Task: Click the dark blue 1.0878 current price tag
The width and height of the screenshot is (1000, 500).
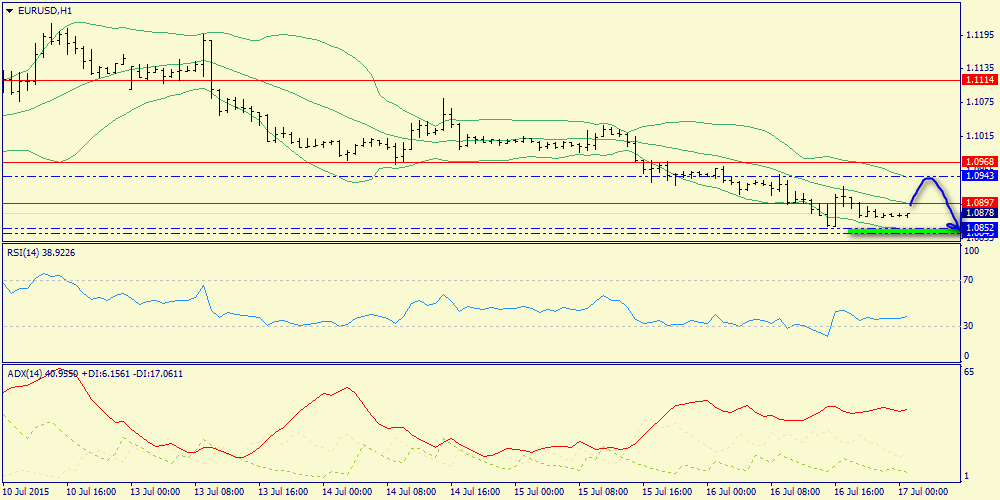Action: tap(978, 213)
